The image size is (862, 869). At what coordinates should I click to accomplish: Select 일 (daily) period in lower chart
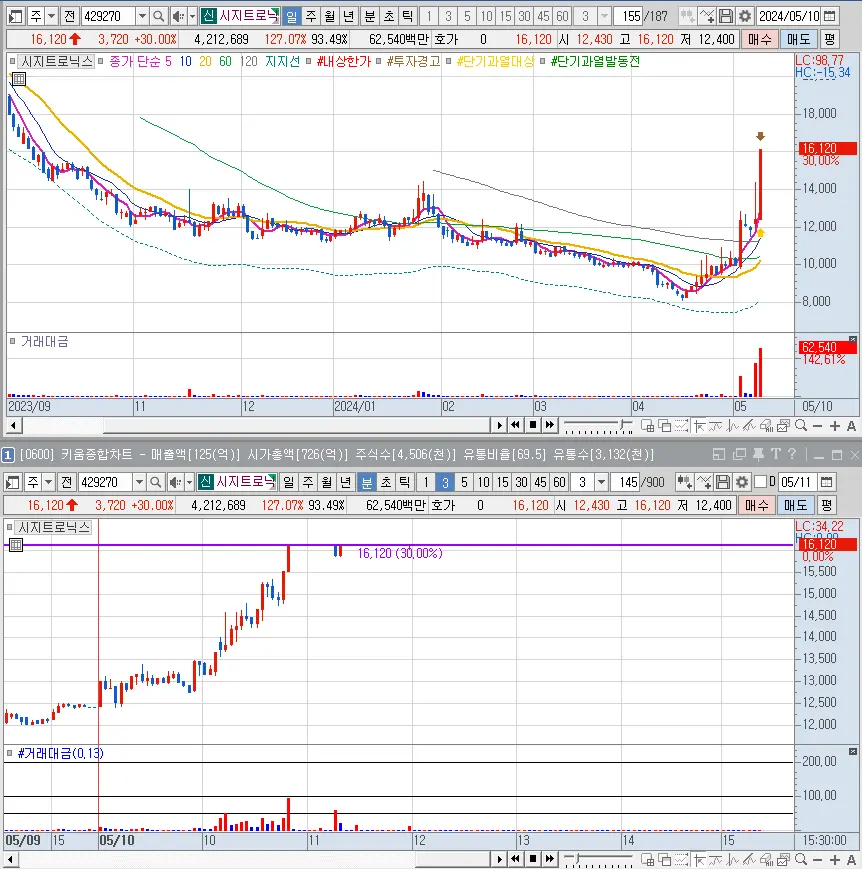click(289, 482)
